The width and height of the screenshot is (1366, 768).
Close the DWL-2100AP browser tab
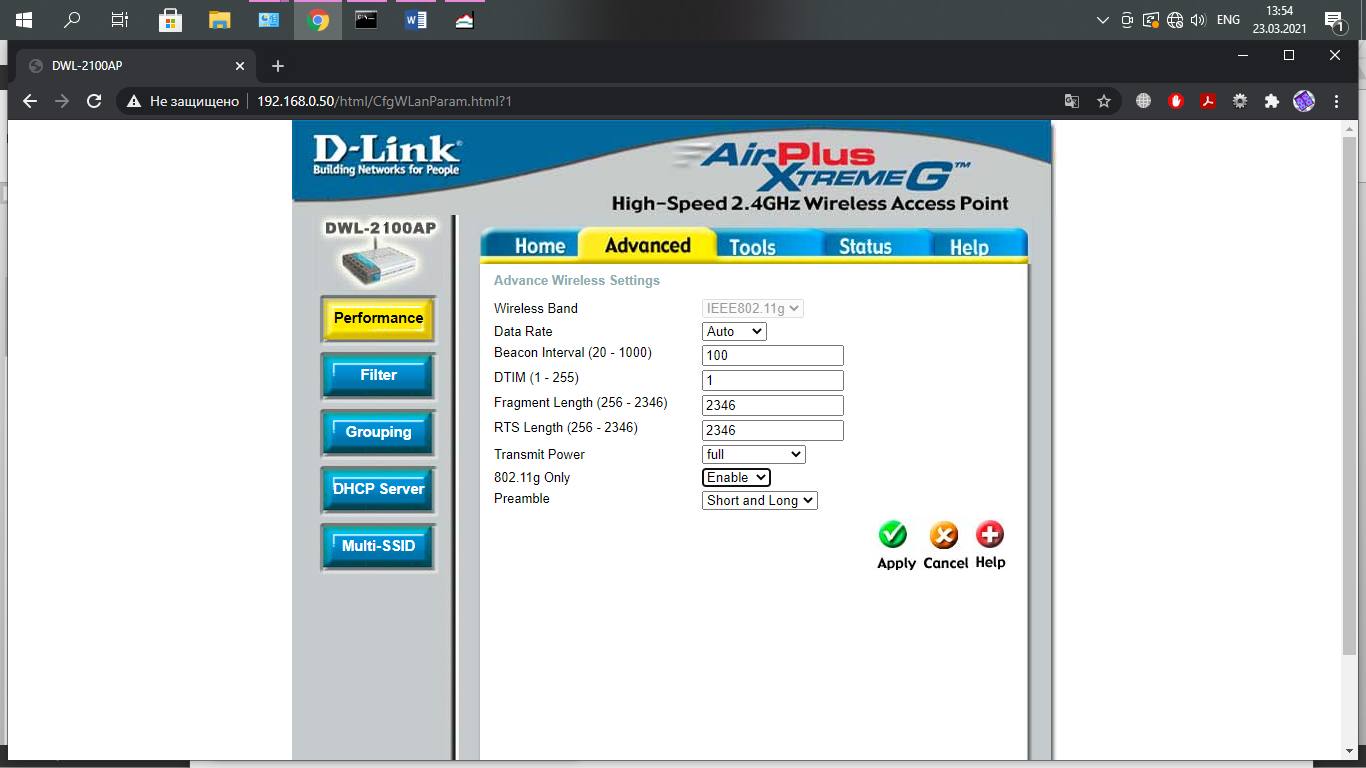240,66
